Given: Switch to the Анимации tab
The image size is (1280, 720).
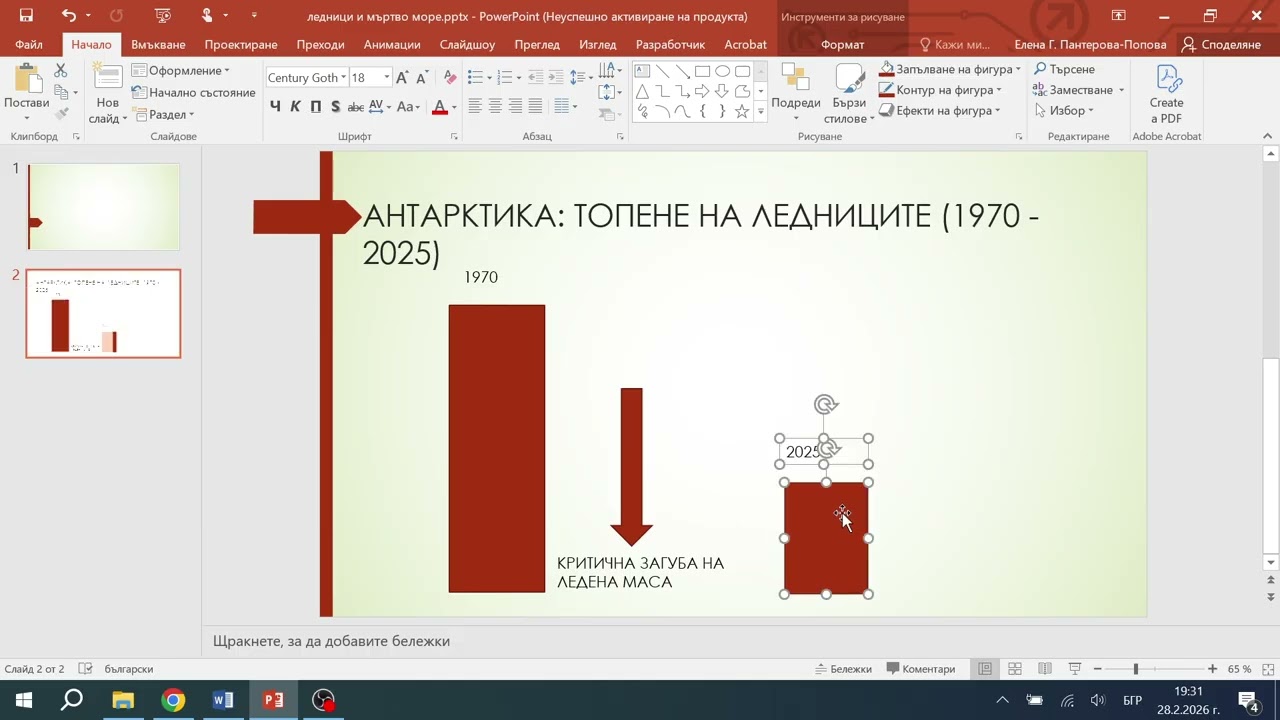Looking at the screenshot, I should [x=392, y=45].
